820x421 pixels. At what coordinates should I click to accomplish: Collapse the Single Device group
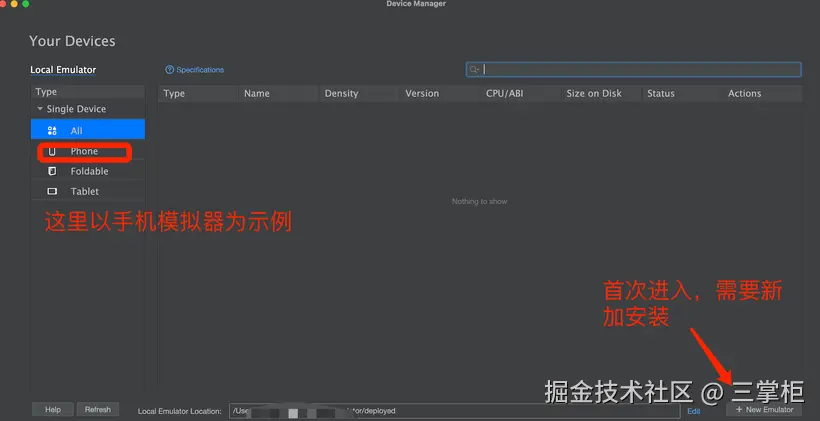pos(40,109)
